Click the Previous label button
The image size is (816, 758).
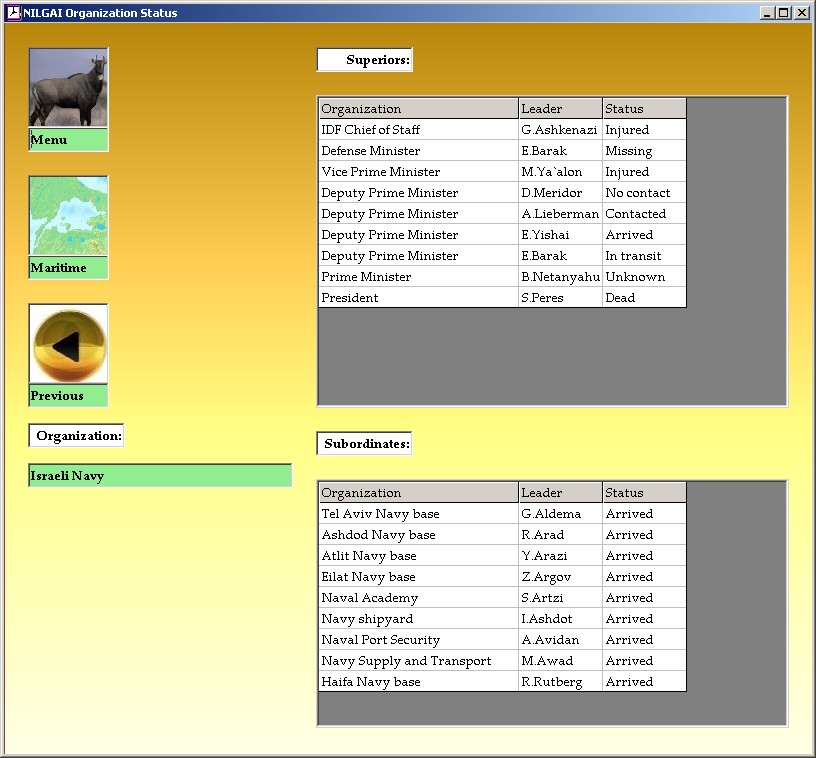click(x=68, y=396)
